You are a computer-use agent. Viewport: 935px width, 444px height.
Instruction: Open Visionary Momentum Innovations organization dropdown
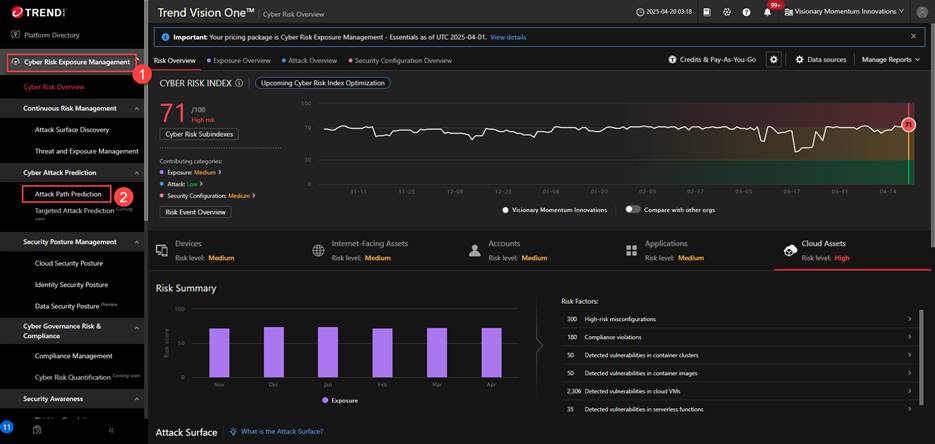tap(844, 11)
